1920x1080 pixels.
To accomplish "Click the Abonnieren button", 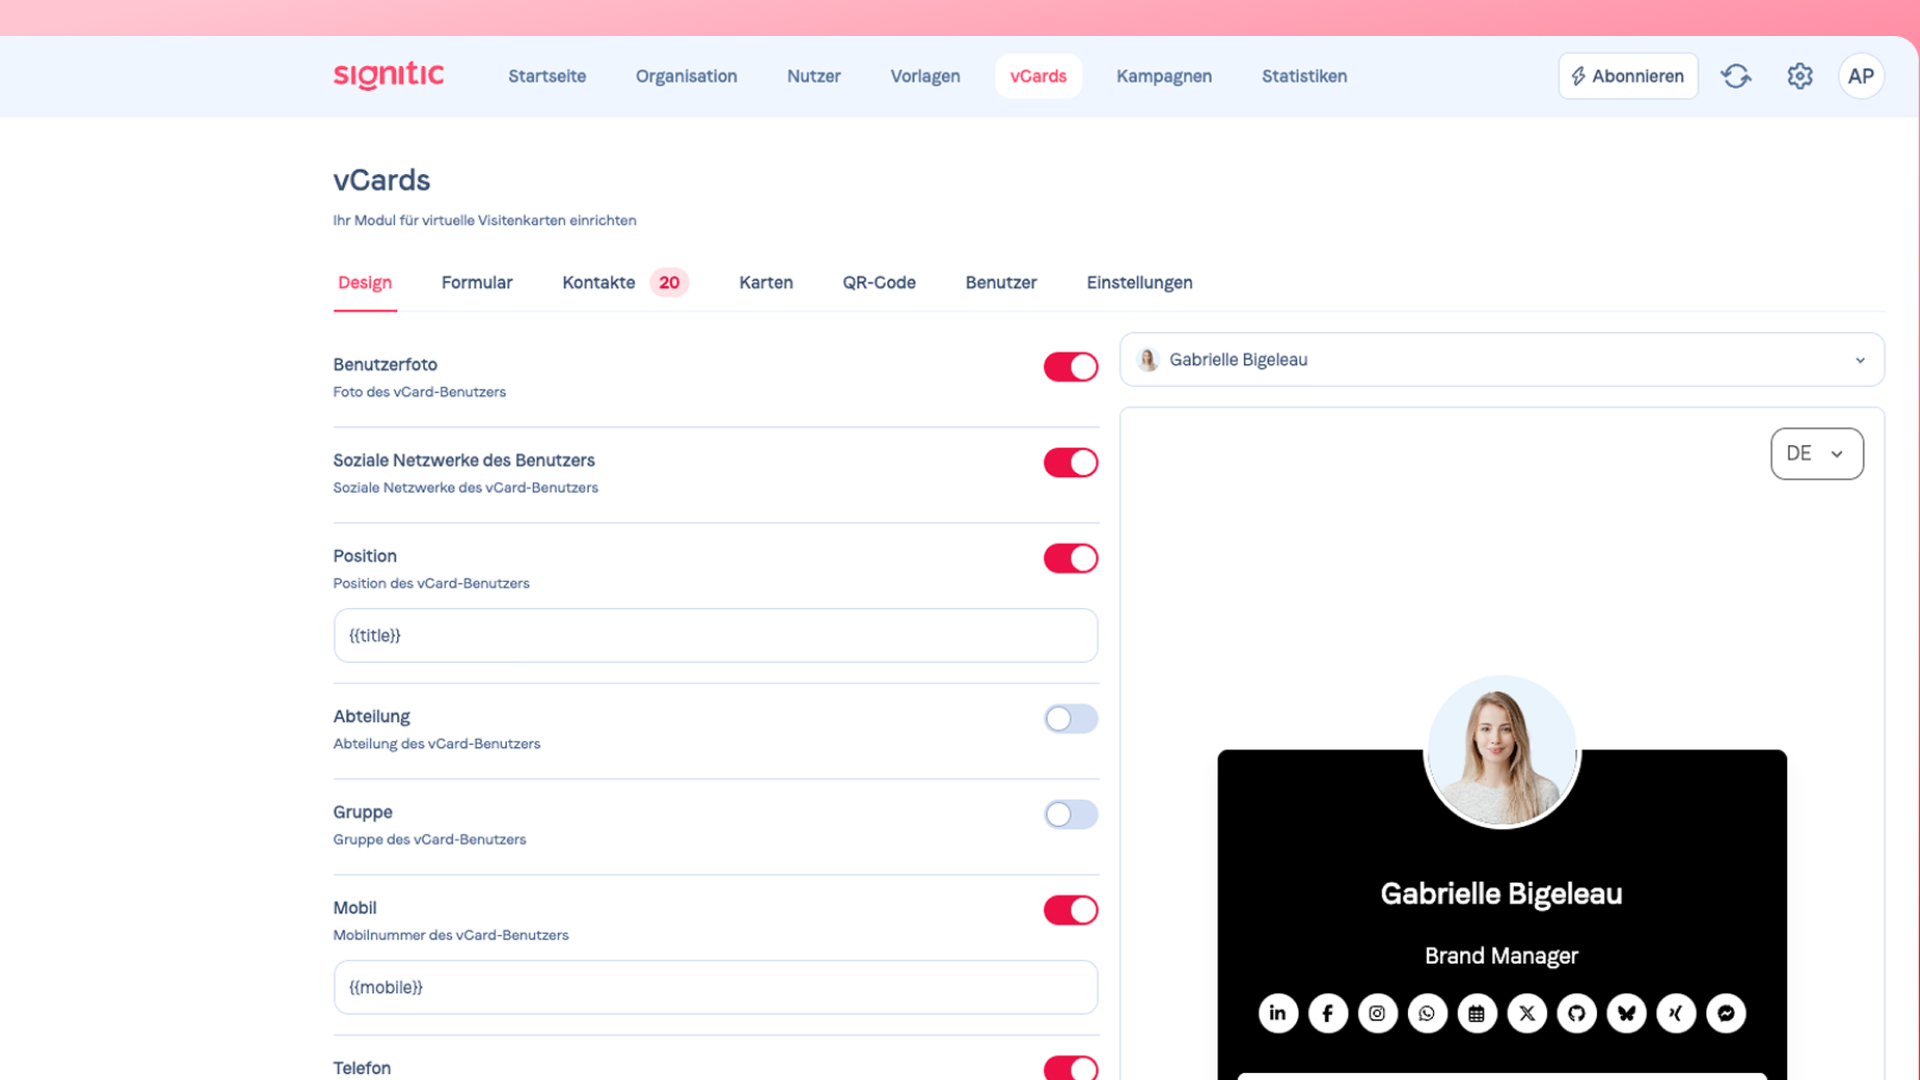I will (x=1627, y=76).
